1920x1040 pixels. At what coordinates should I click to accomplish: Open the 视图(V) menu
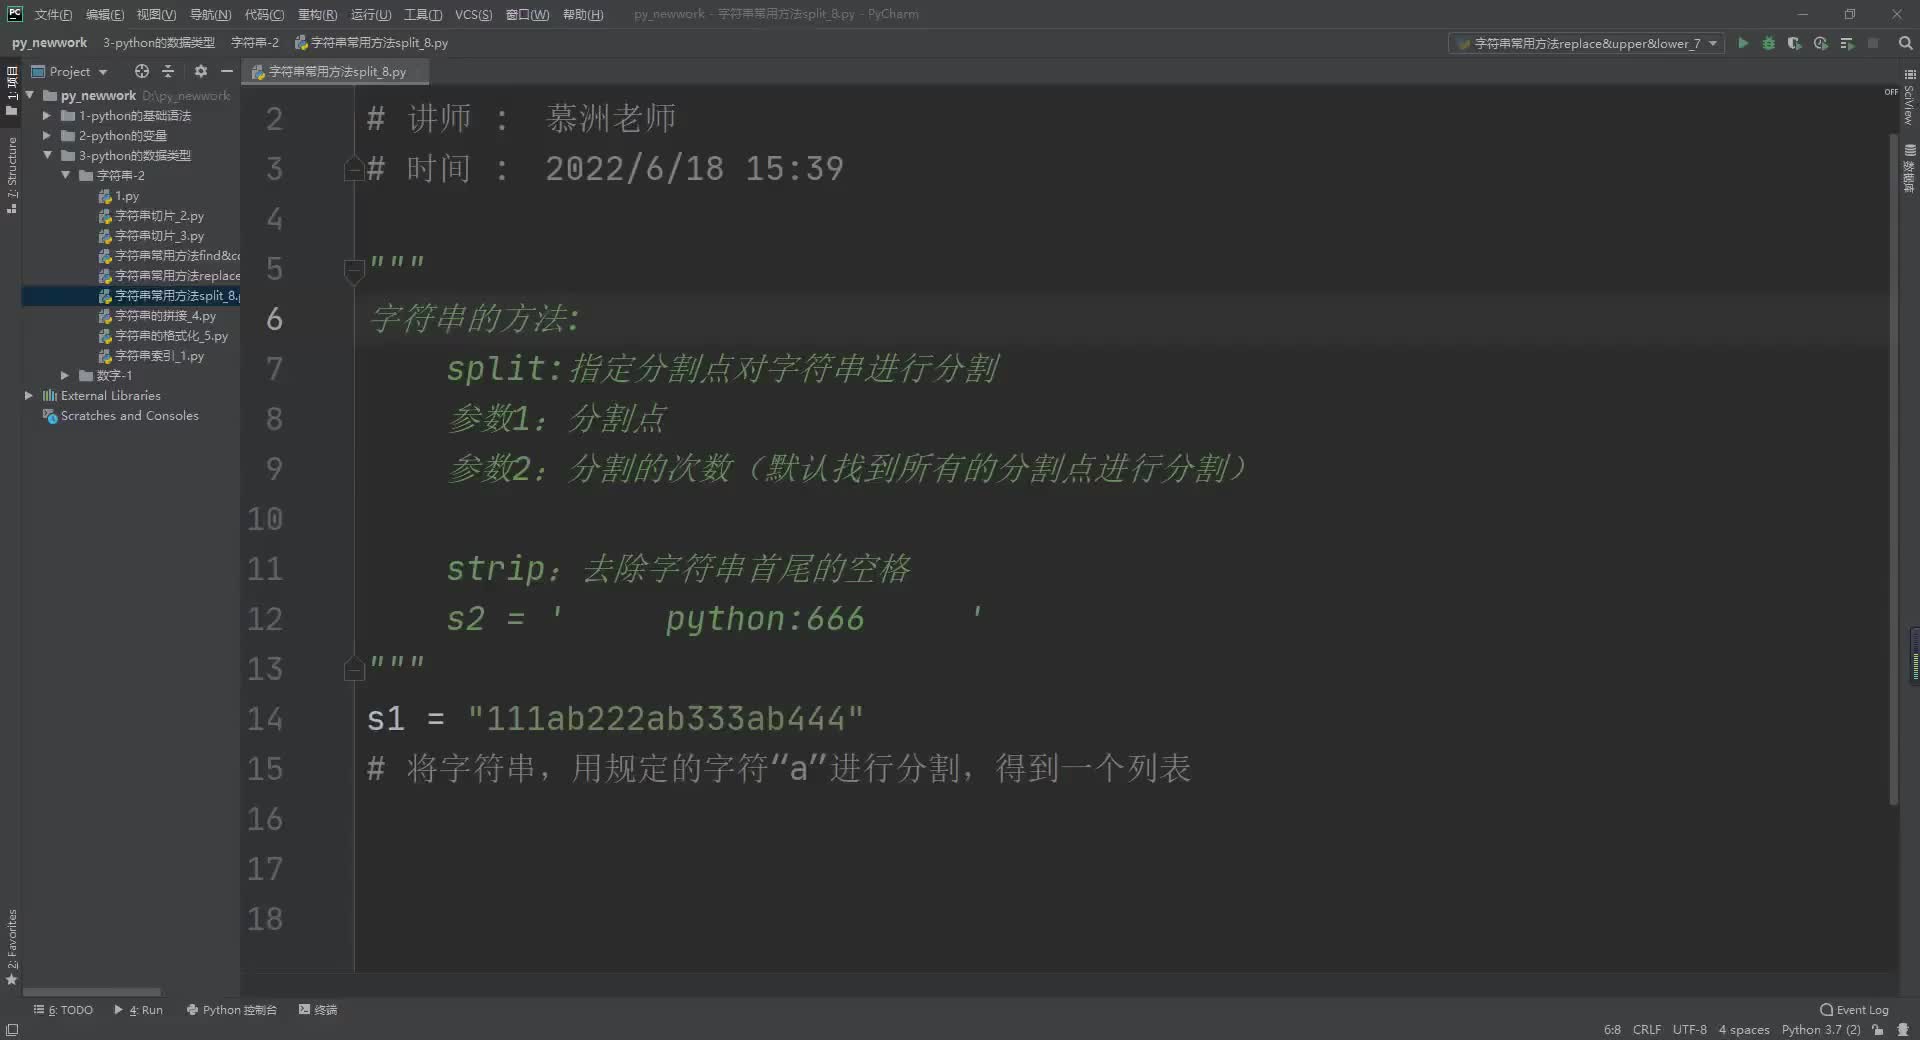point(156,14)
